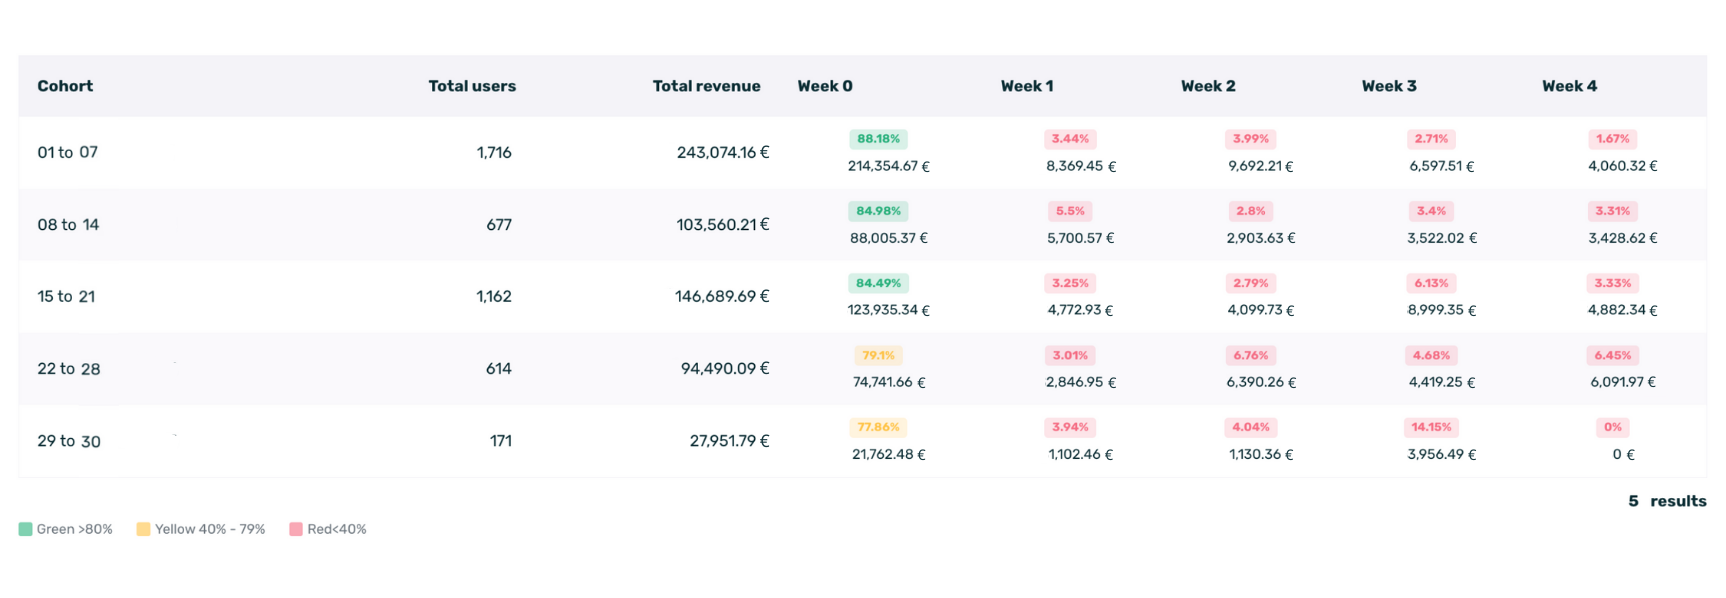Click the 243,074.16 € total revenue cell
The width and height of the screenshot is (1726, 598).
(722, 152)
